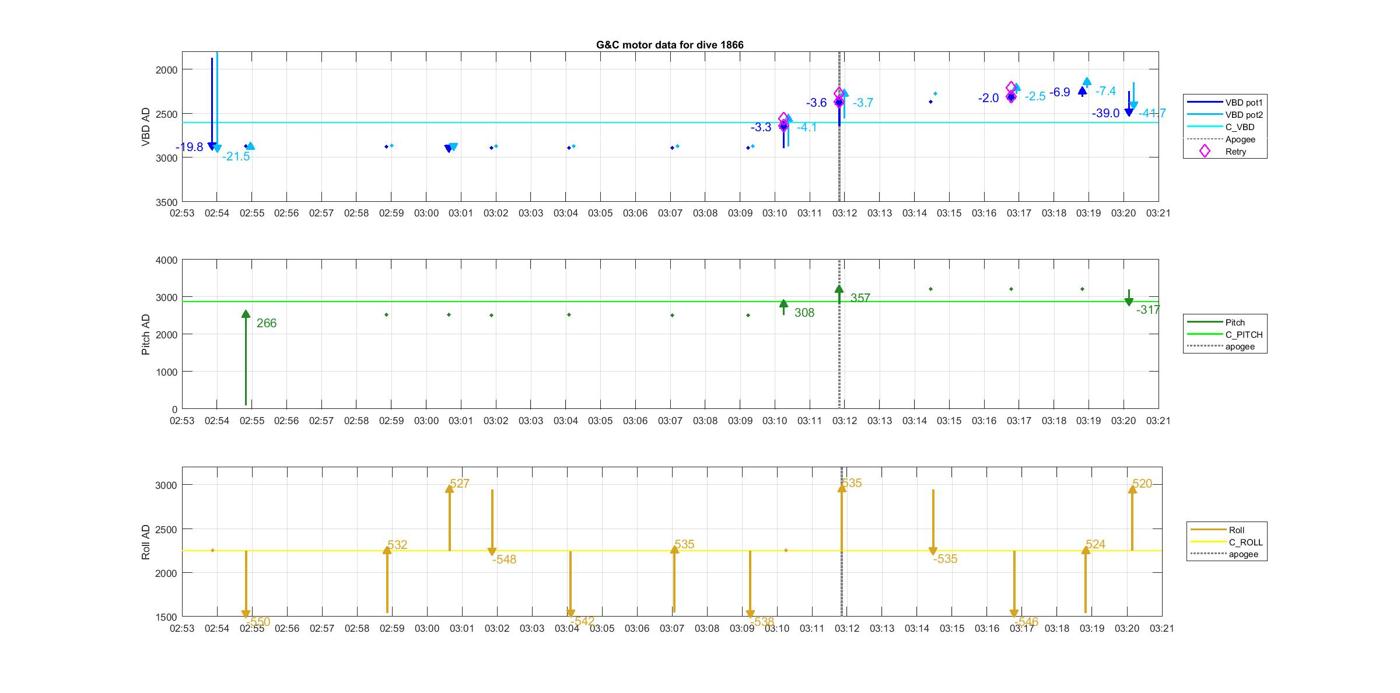Click the 4000 y-tick on the Pitch plot
The height and width of the screenshot is (693, 1400).
point(166,260)
